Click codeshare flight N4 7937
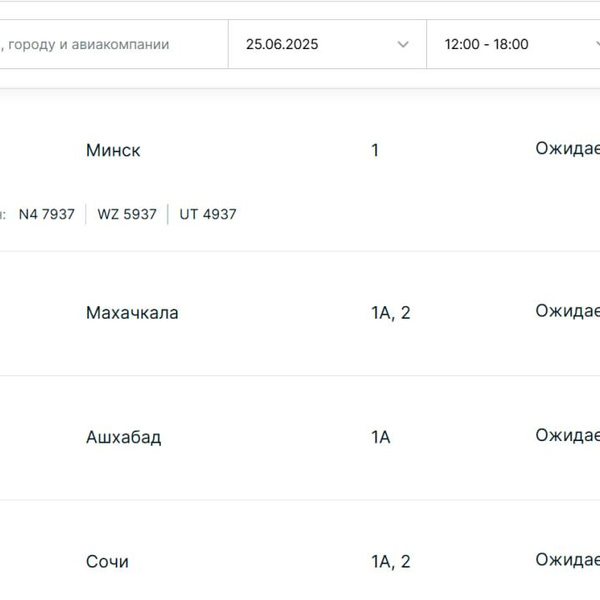This screenshot has height=600, width=600. tap(47, 214)
